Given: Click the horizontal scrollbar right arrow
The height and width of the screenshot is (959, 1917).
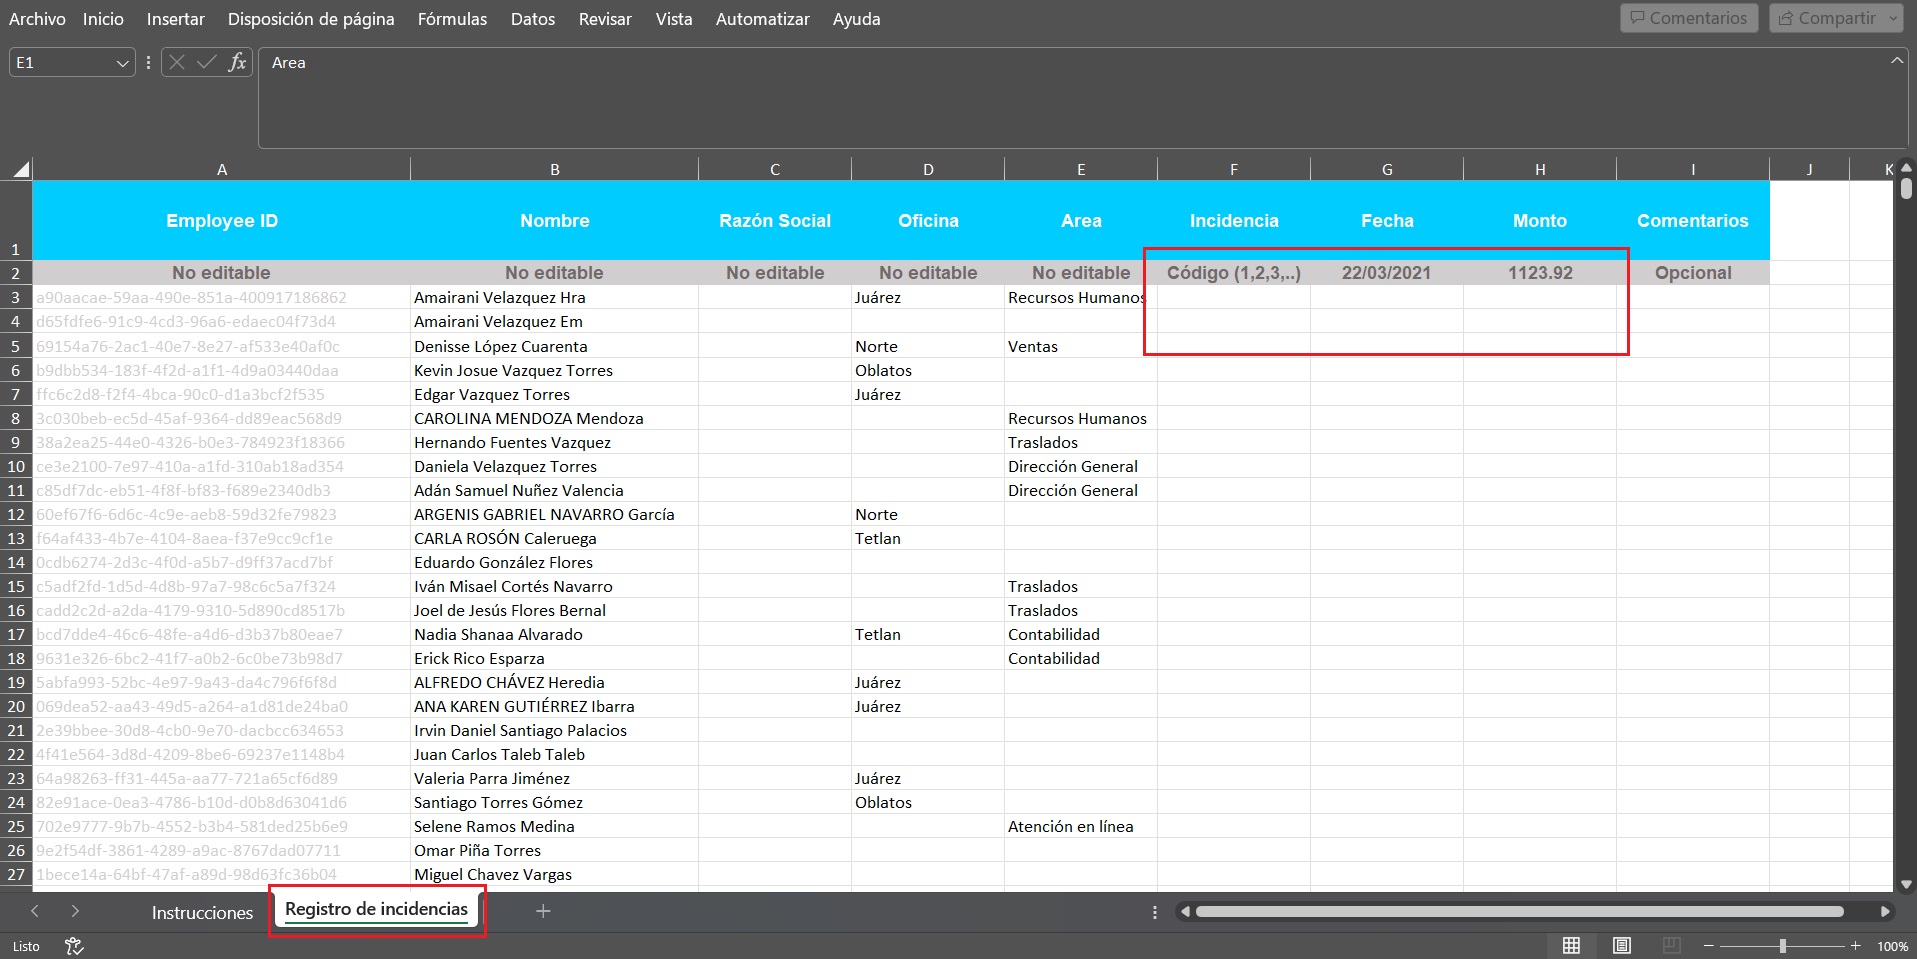Looking at the screenshot, I should 1885,911.
